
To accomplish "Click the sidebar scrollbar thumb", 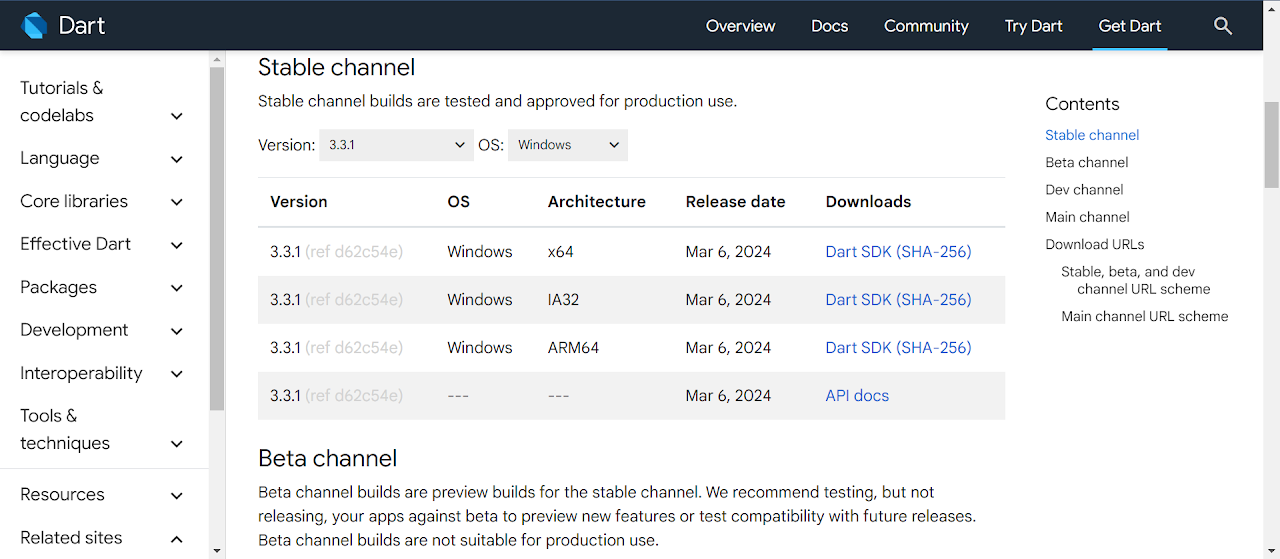I will (217, 240).
